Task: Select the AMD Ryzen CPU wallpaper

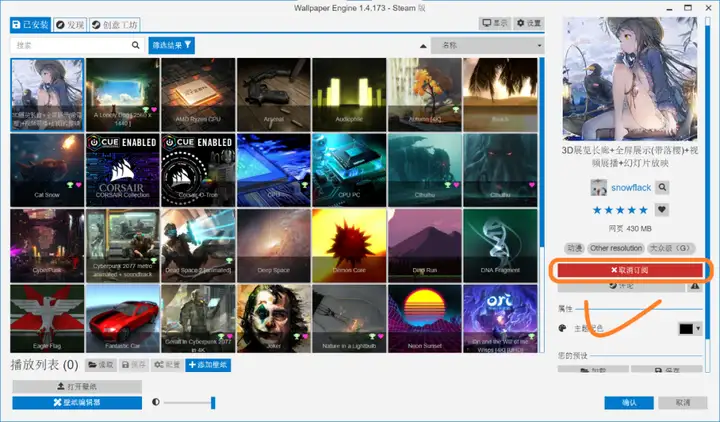Action: (198, 95)
